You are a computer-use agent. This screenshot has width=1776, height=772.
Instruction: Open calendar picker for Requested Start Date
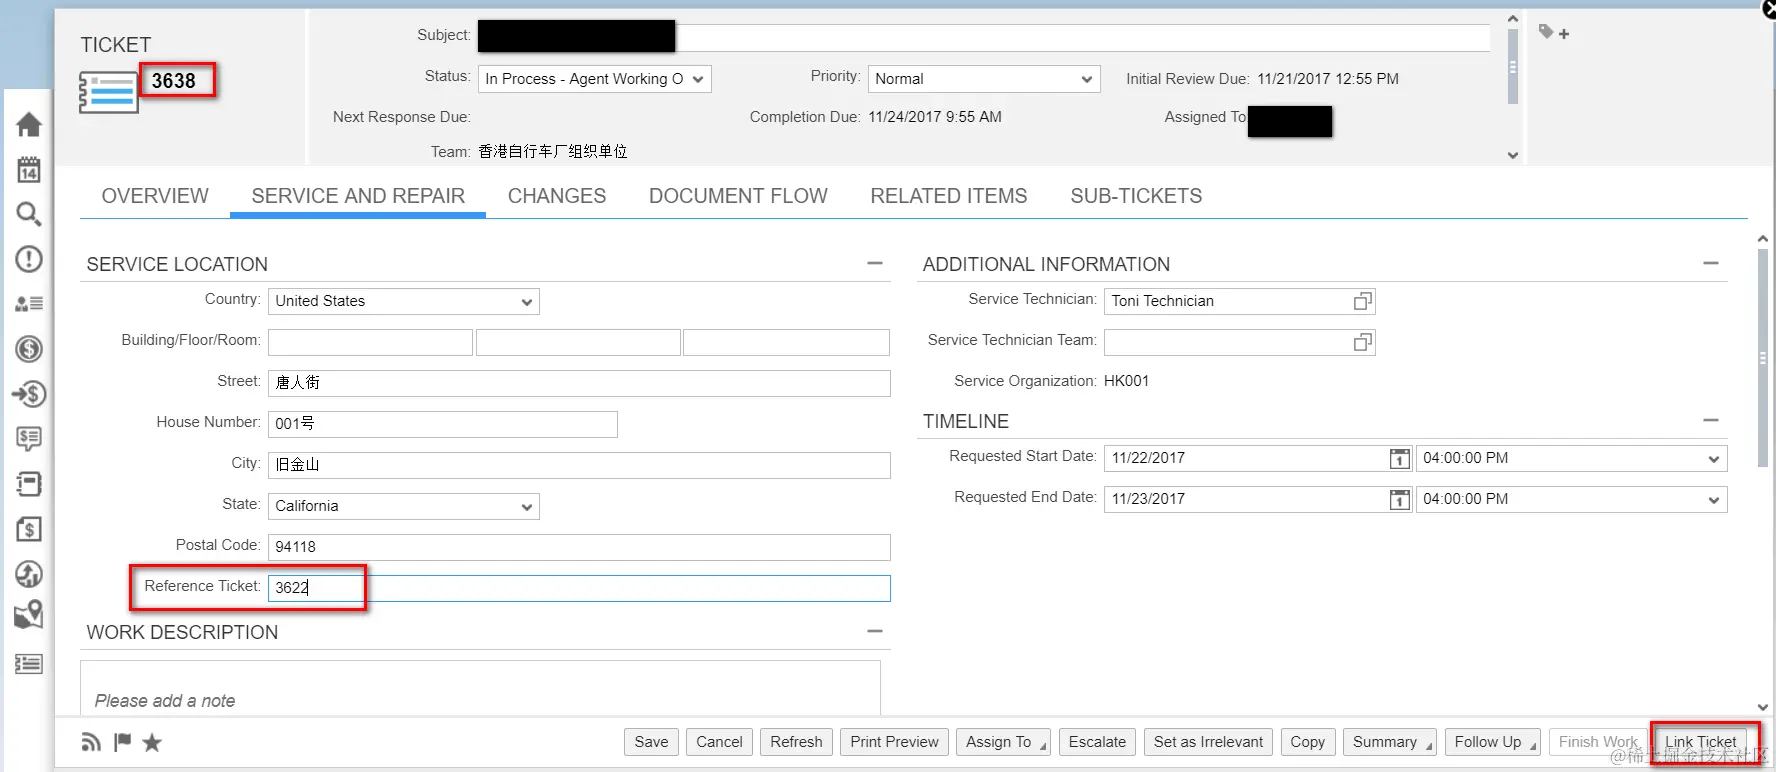[x=1400, y=458]
